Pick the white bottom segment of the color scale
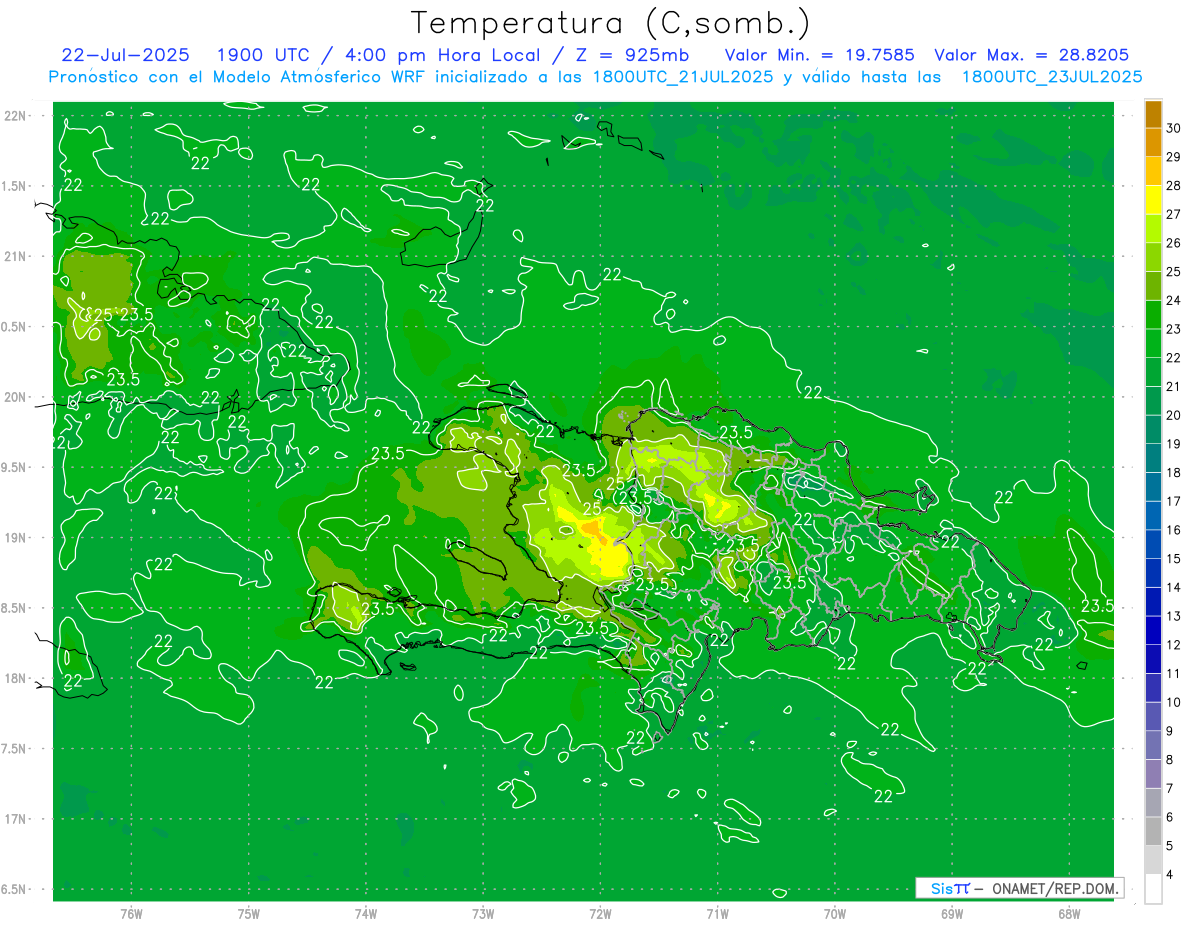 click(1153, 889)
